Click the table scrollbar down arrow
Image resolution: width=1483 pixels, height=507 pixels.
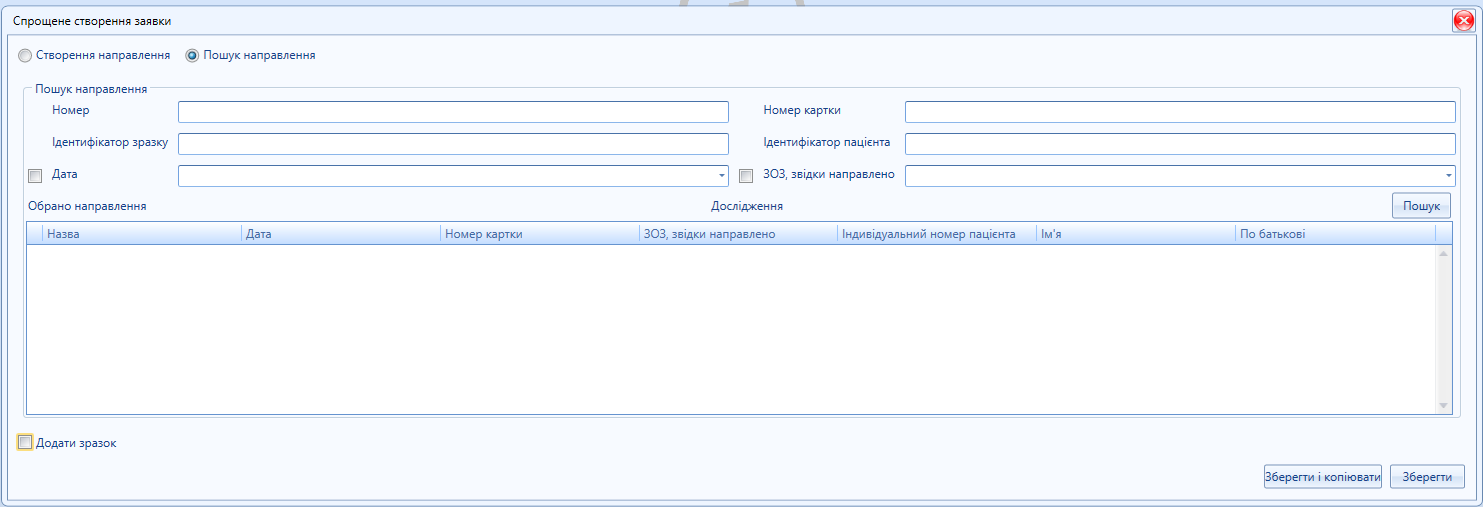point(1443,405)
